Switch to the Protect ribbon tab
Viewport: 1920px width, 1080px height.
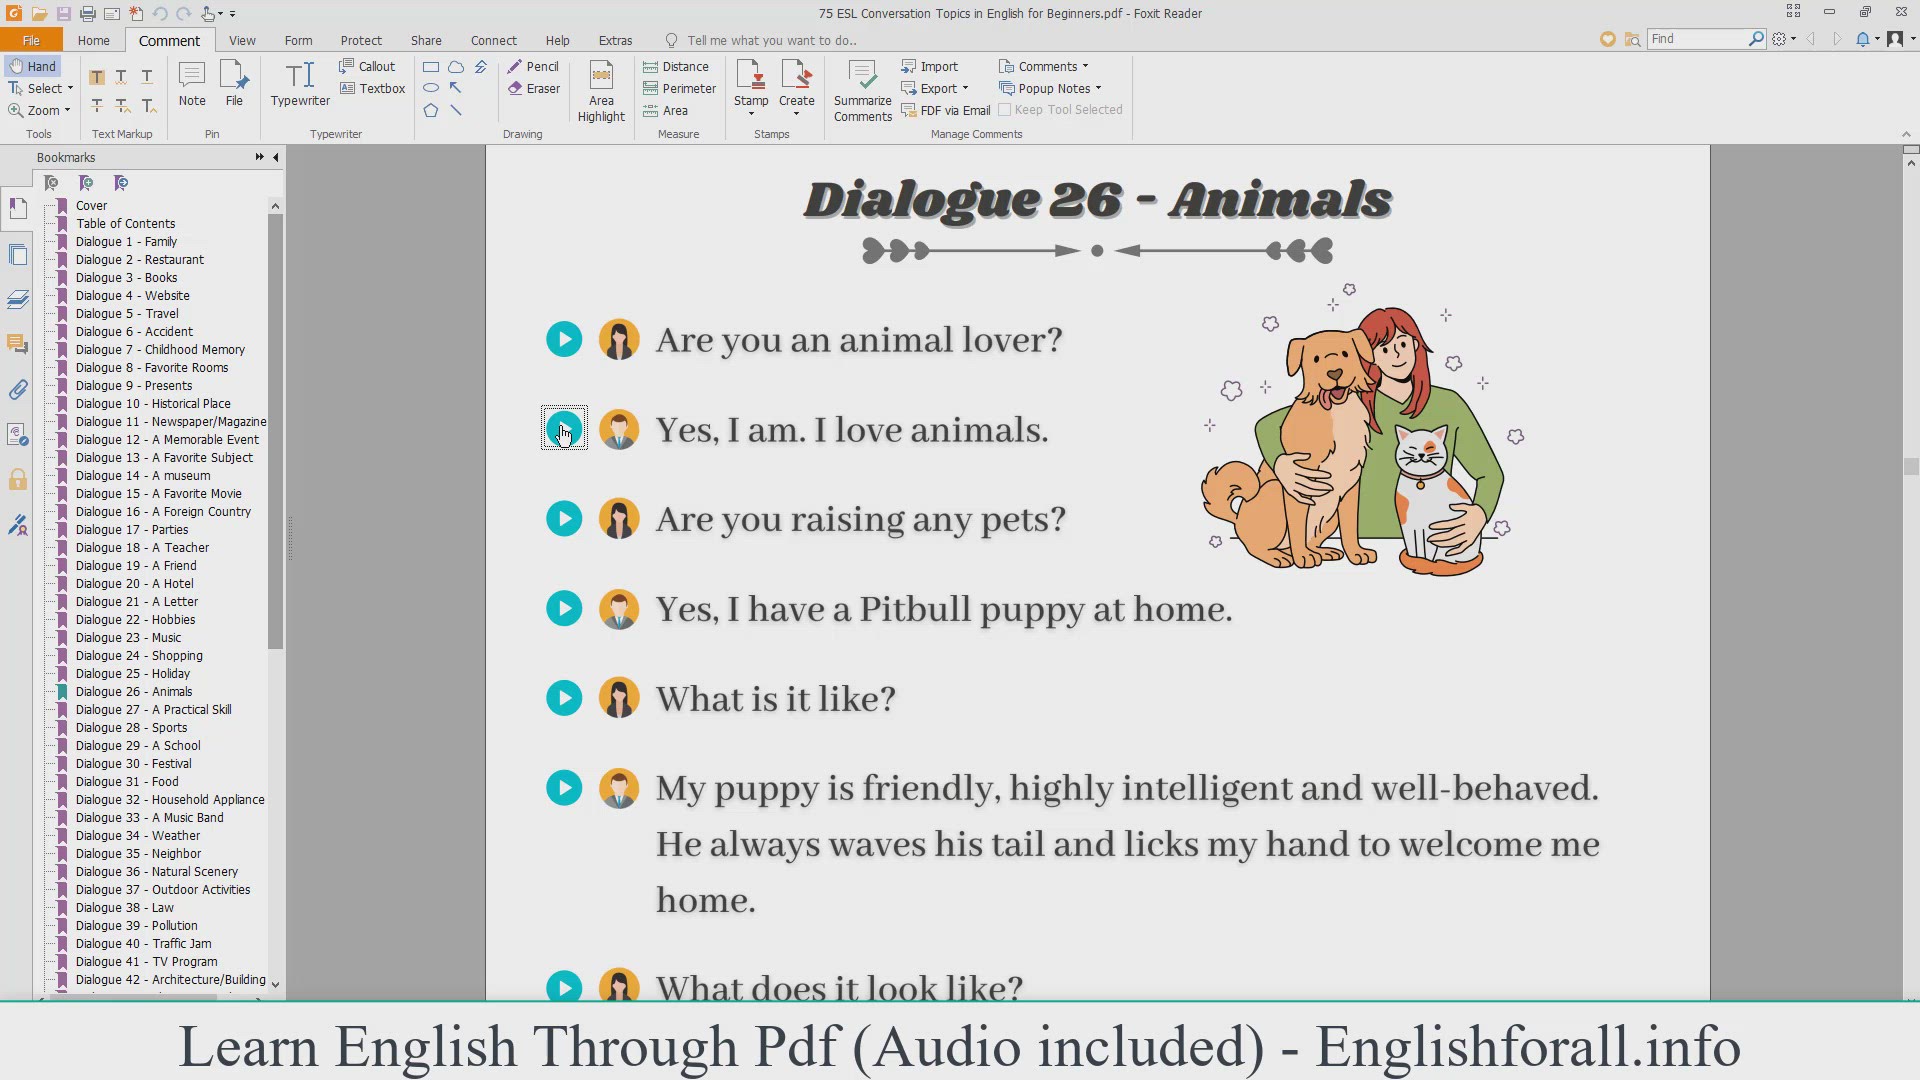click(x=360, y=41)
